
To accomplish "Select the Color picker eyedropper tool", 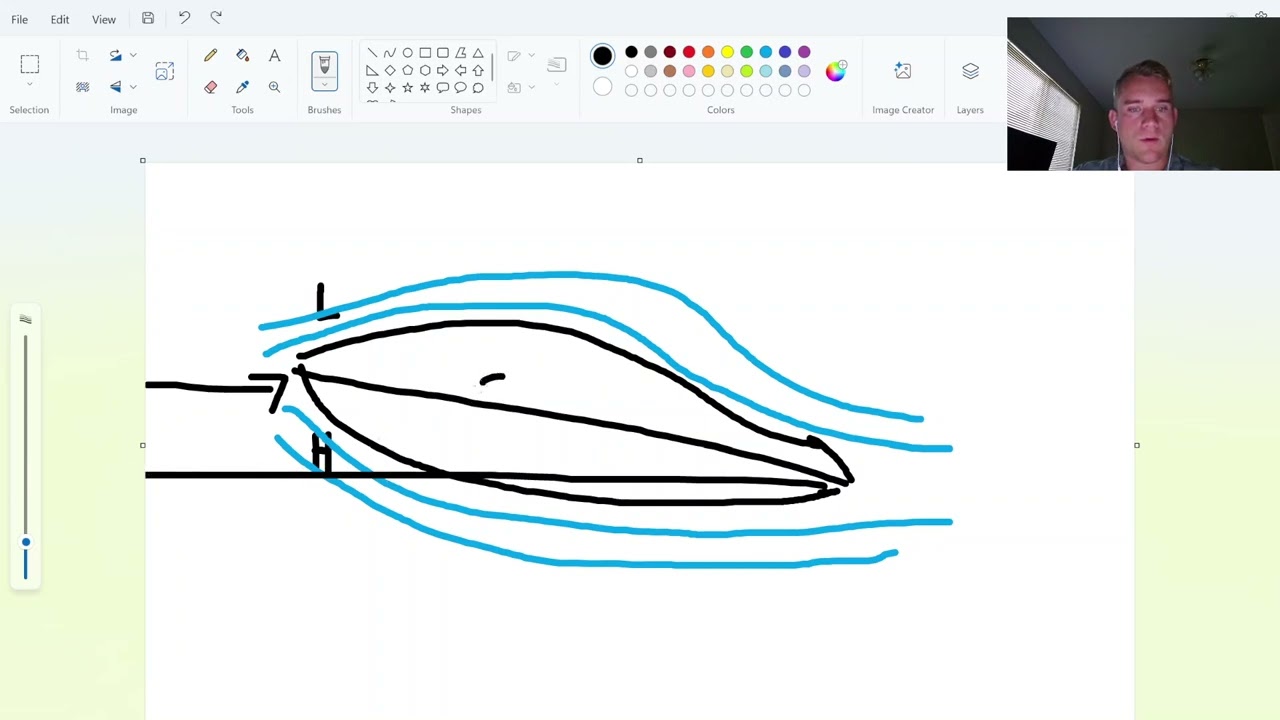I will click(242, 87).
